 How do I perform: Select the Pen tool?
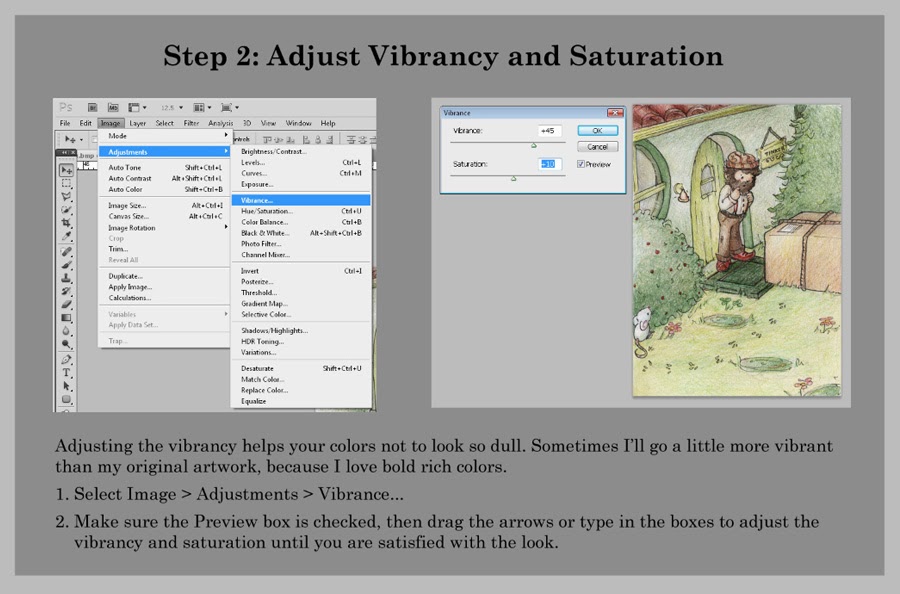pos(67,360)
